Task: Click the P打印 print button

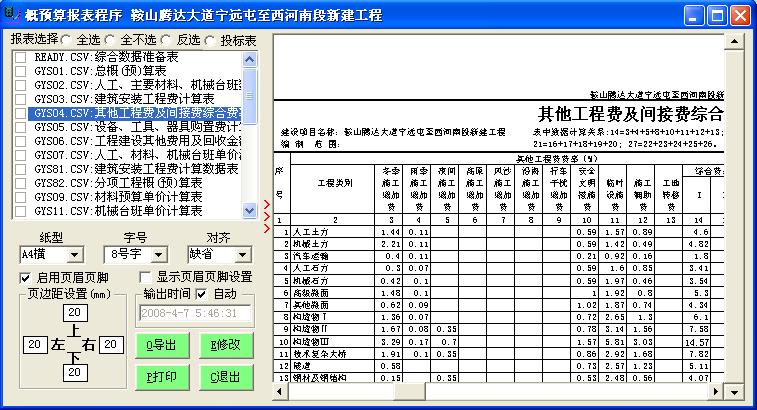Action: [162, 377]
